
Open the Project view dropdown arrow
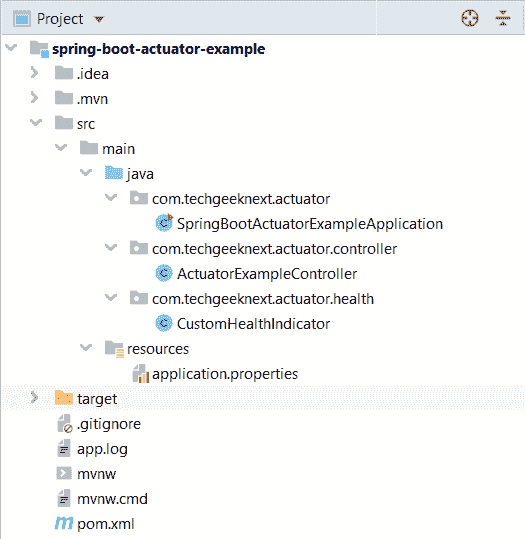pyautogui.click(x=99, y=19)
